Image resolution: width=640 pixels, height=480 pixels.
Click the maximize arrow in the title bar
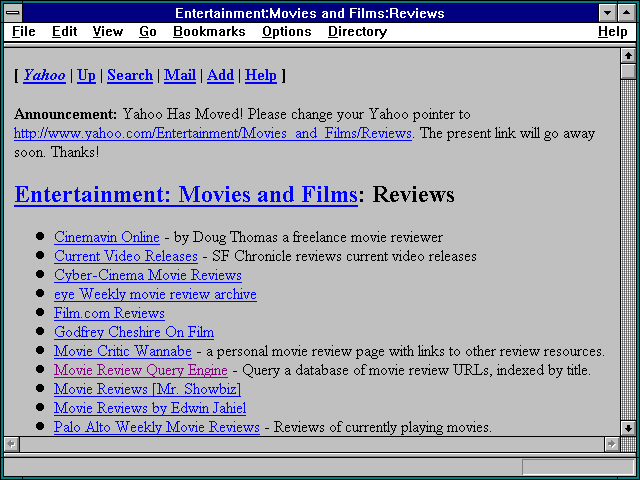click(627, 13)
